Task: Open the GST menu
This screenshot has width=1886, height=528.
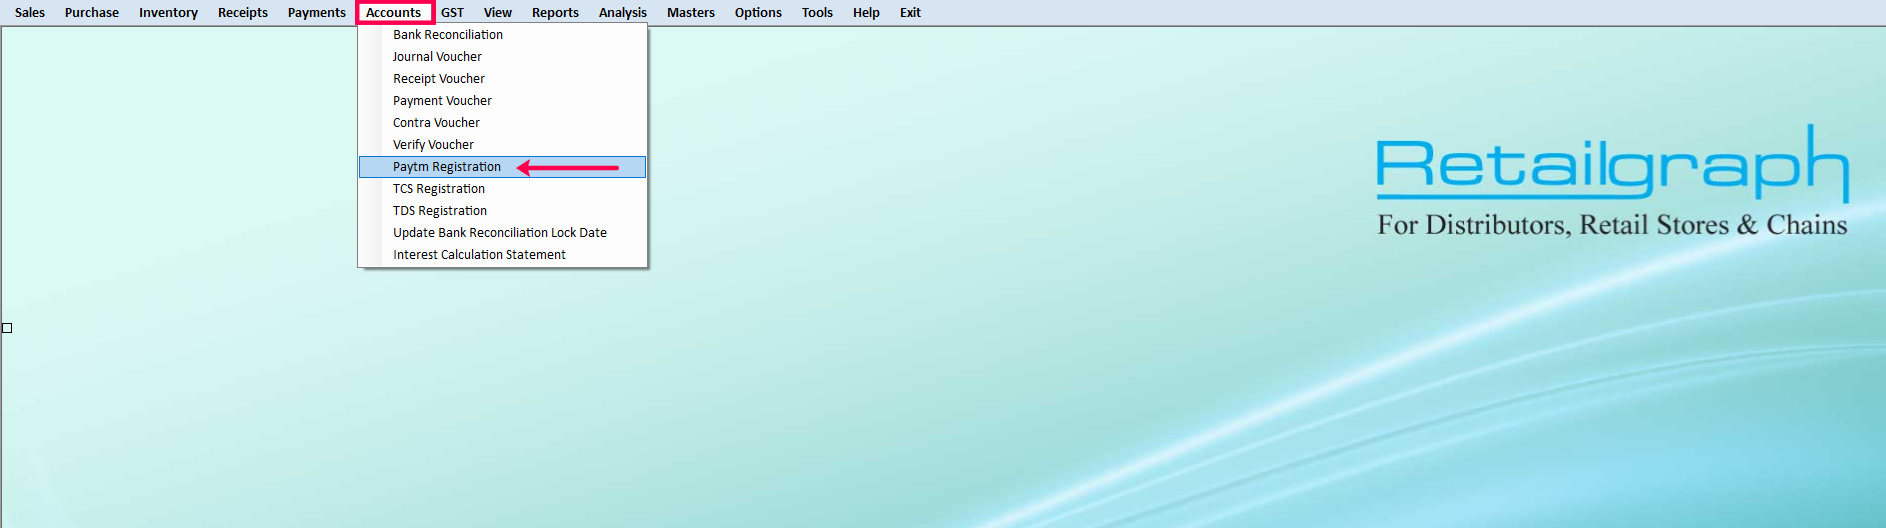Action: [453, 13]
